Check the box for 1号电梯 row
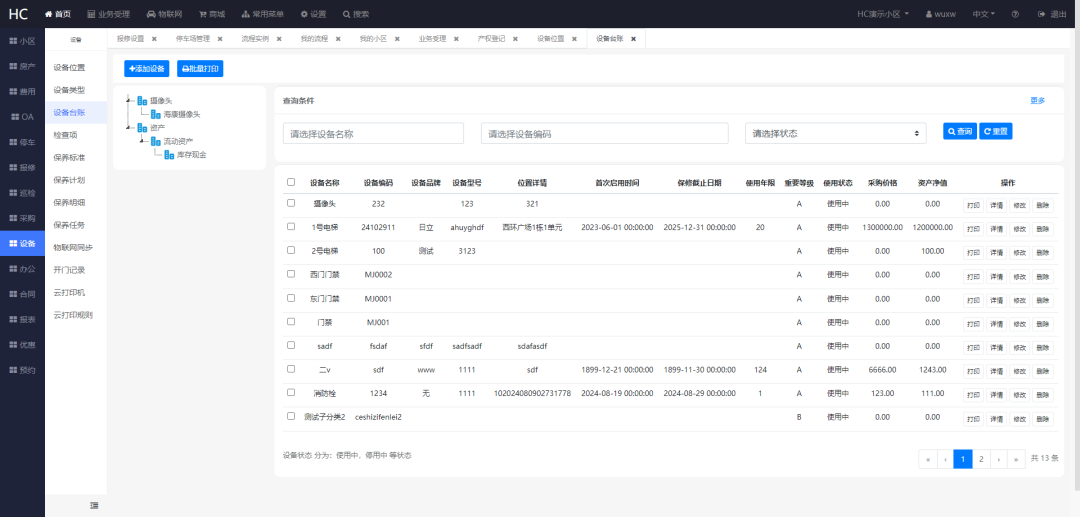 click(291, 227)
